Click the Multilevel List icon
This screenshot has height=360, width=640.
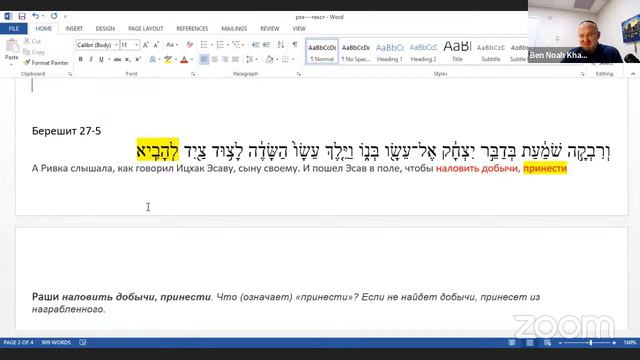236,45
